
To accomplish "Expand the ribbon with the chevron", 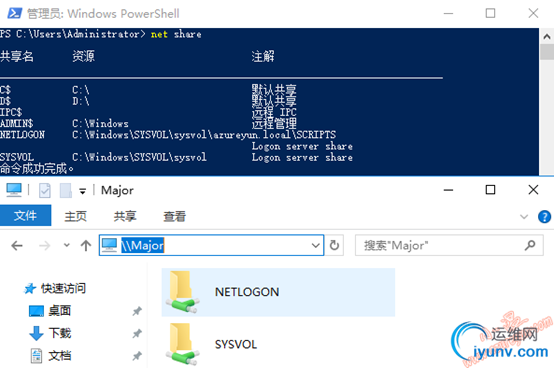I will [524, 216].
